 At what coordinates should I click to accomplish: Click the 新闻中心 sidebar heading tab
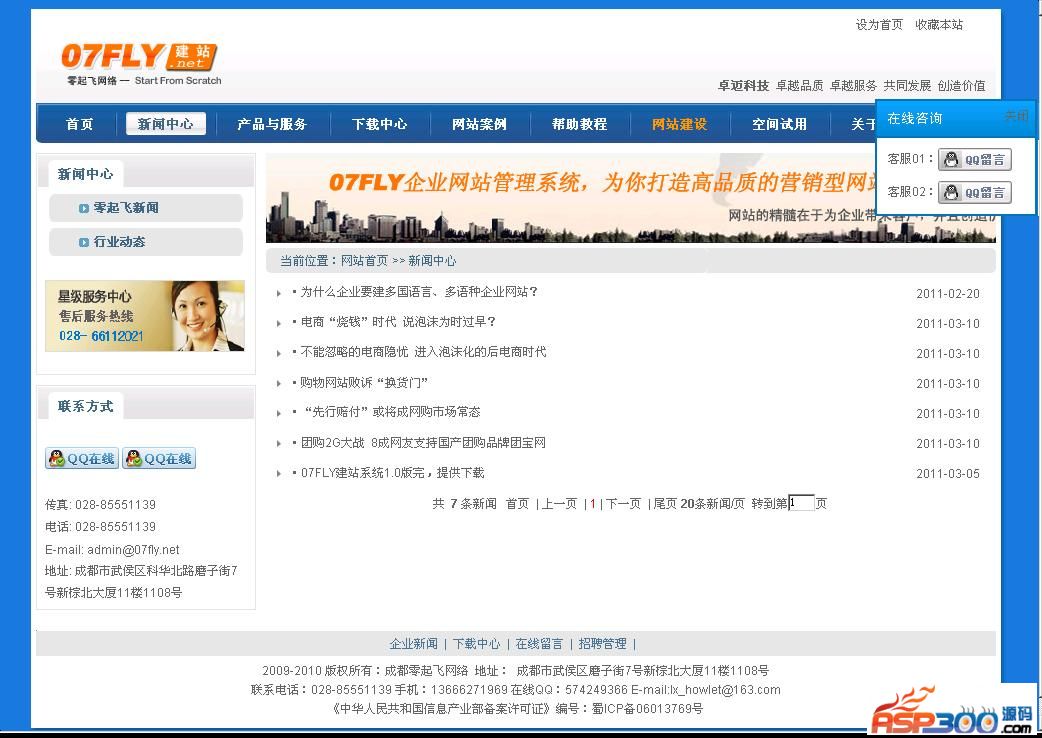[85, 174]
